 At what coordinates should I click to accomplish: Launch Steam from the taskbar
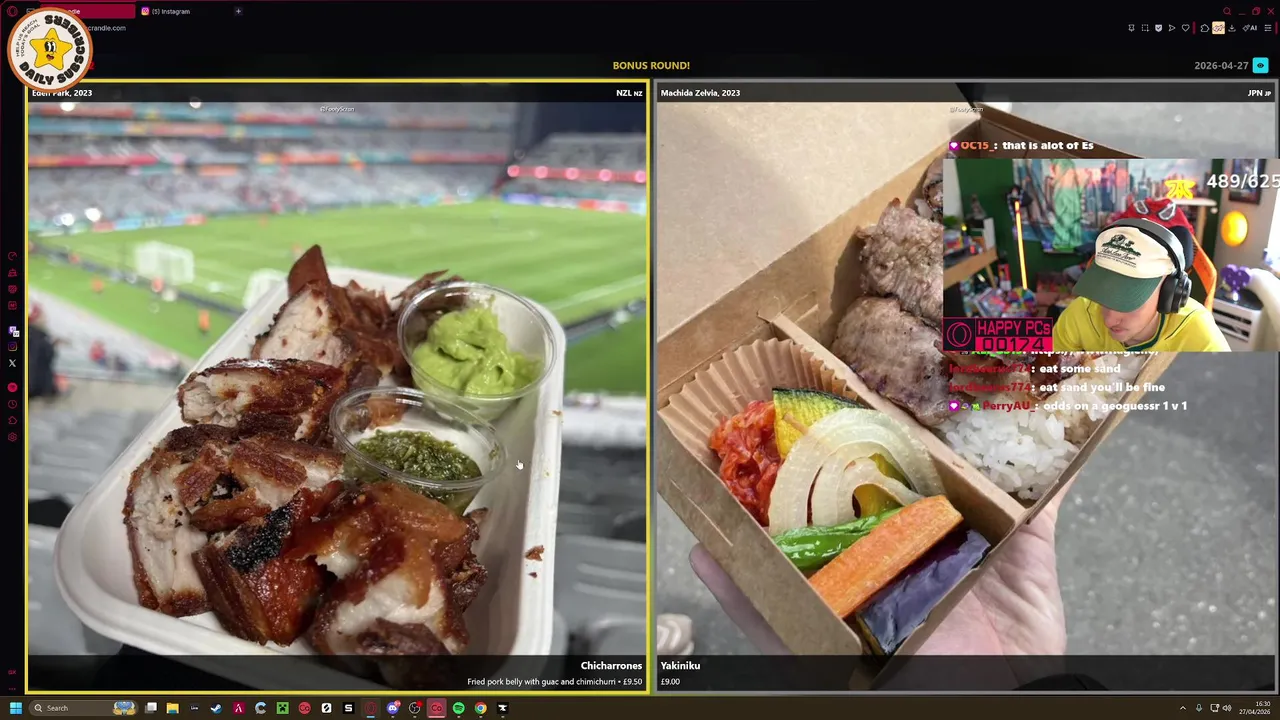(216, 708)
